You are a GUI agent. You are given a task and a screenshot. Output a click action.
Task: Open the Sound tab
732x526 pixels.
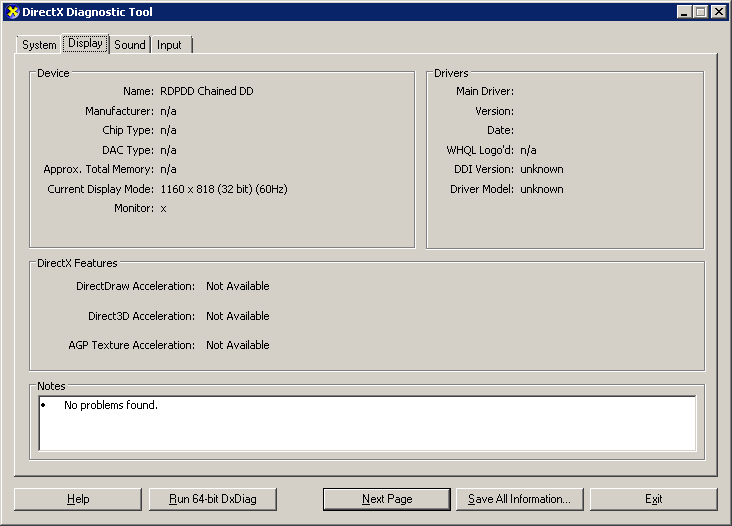[x=130, y=45]
